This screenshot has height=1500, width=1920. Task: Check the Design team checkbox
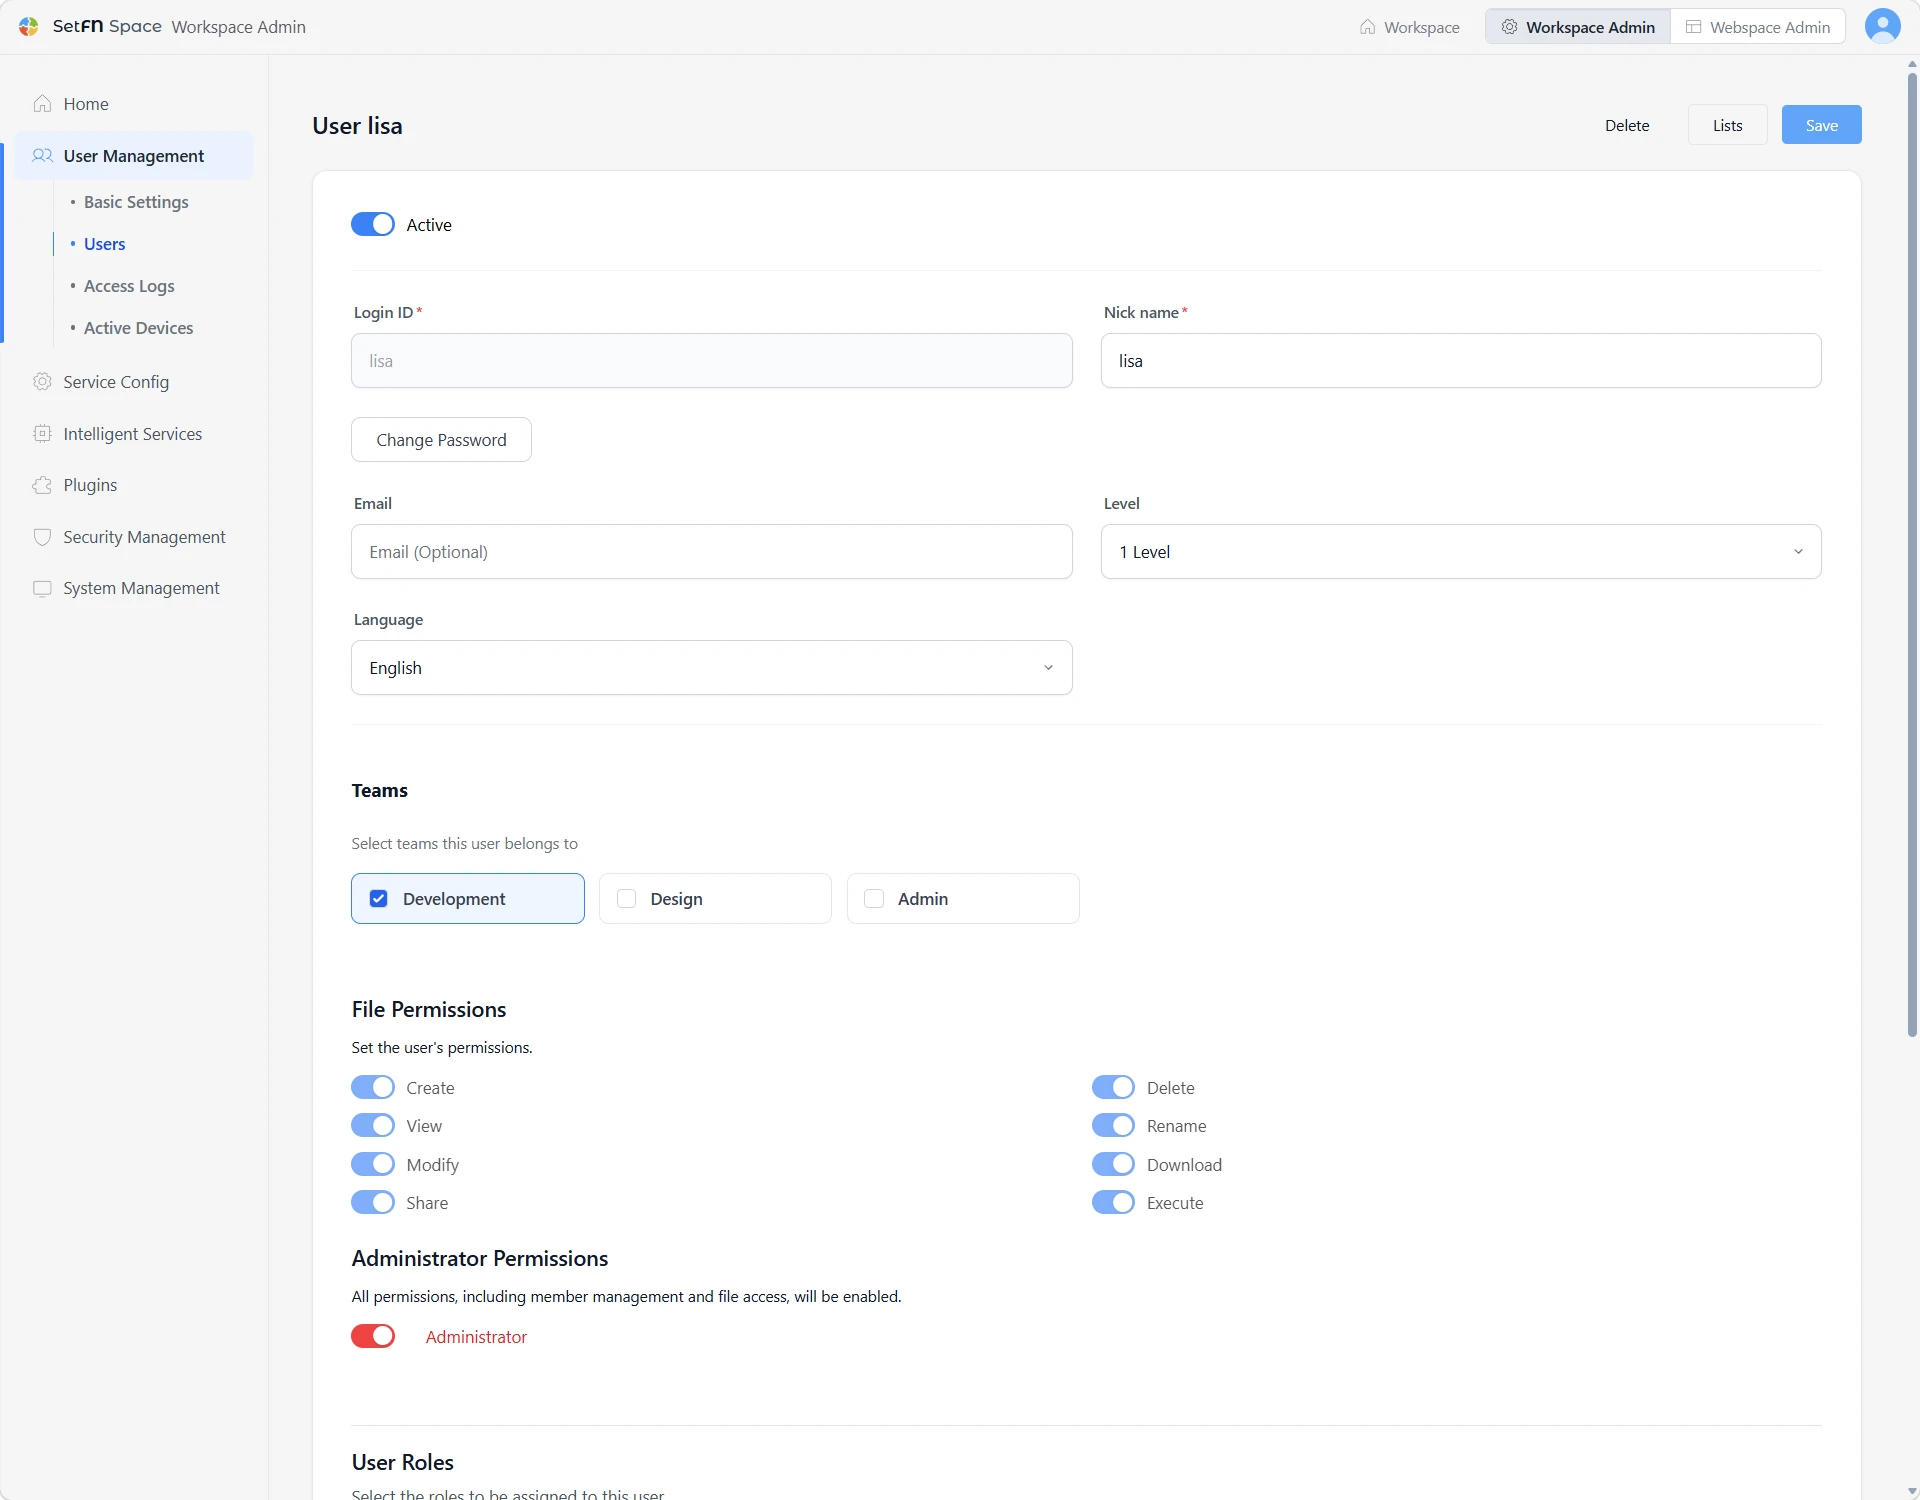[x=626, y=898]
